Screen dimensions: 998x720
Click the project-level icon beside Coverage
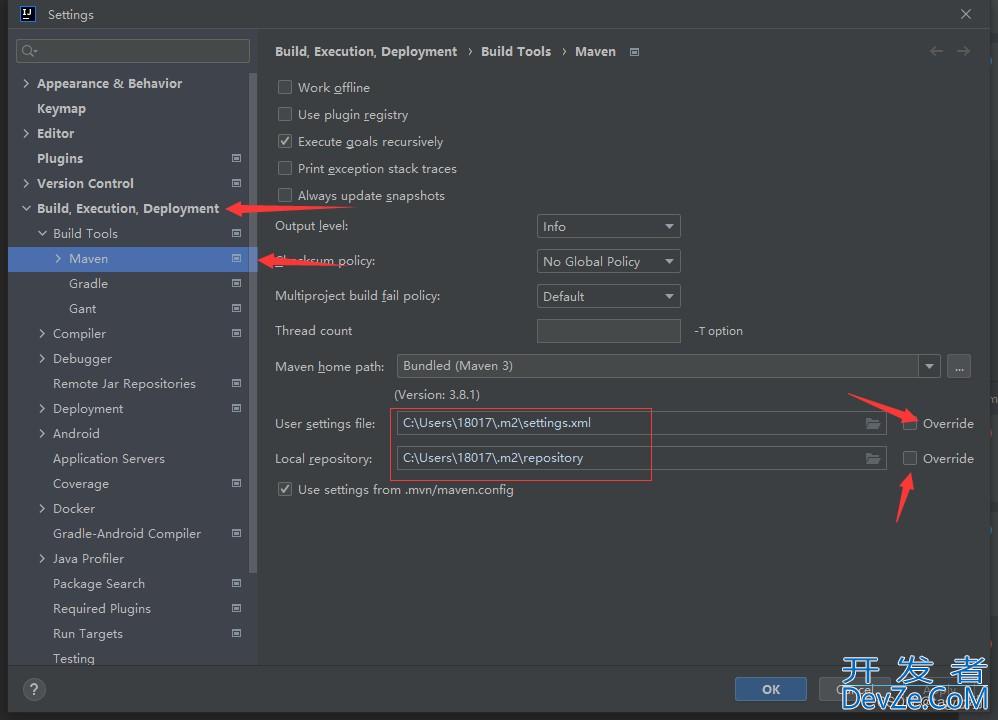click(x=236, y=483)
